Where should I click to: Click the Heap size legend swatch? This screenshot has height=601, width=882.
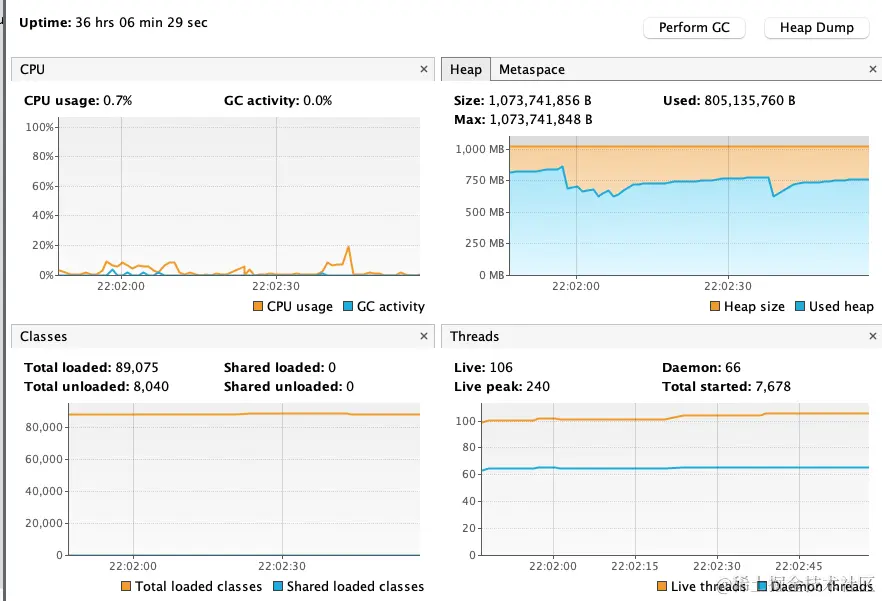715,307
